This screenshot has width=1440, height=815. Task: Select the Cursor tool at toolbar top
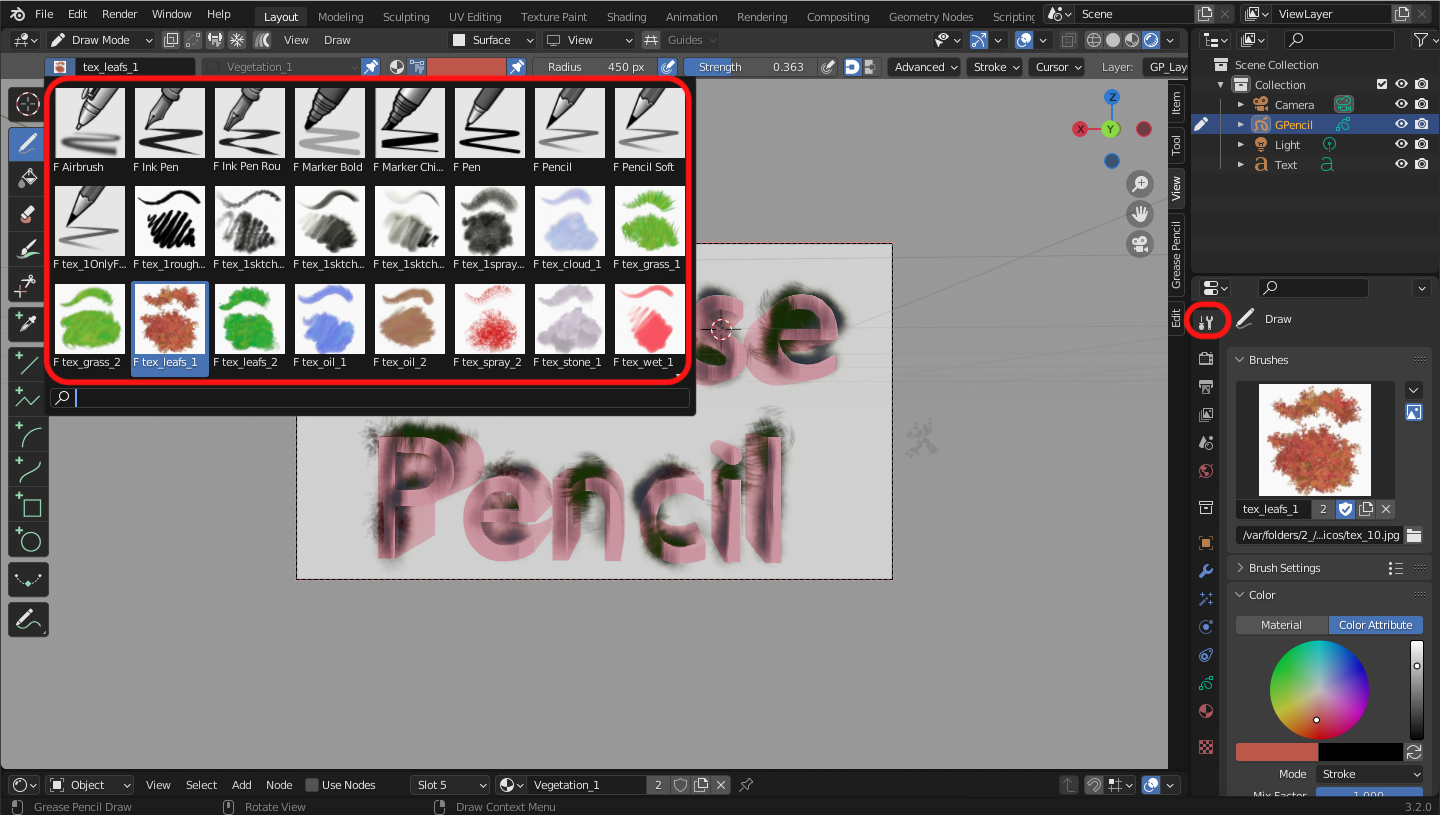pyautogui.click(x=28, y=105)
